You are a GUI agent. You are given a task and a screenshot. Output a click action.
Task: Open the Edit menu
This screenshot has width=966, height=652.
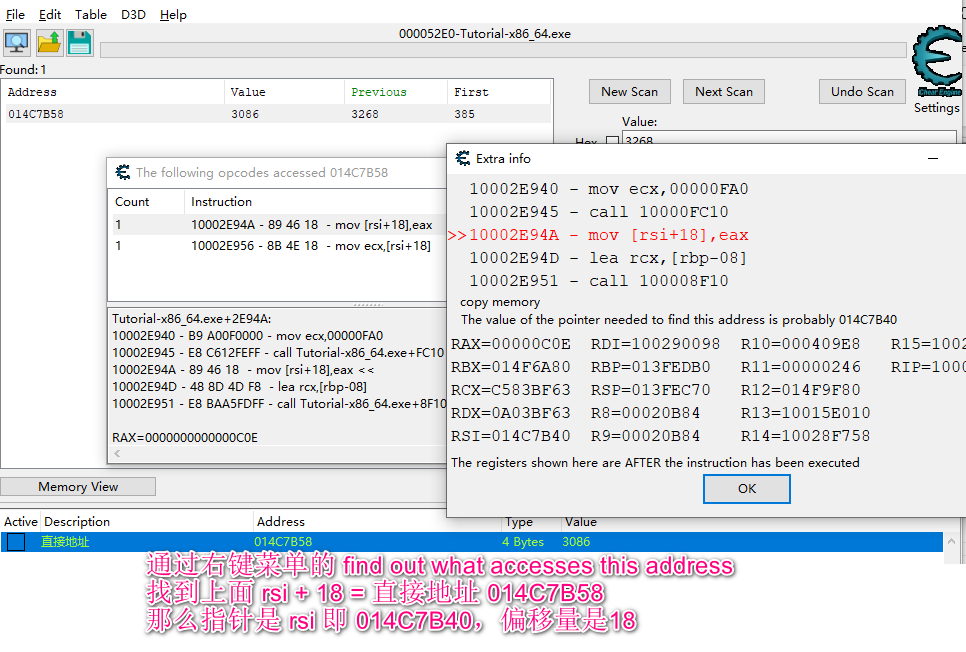(49, 14)
